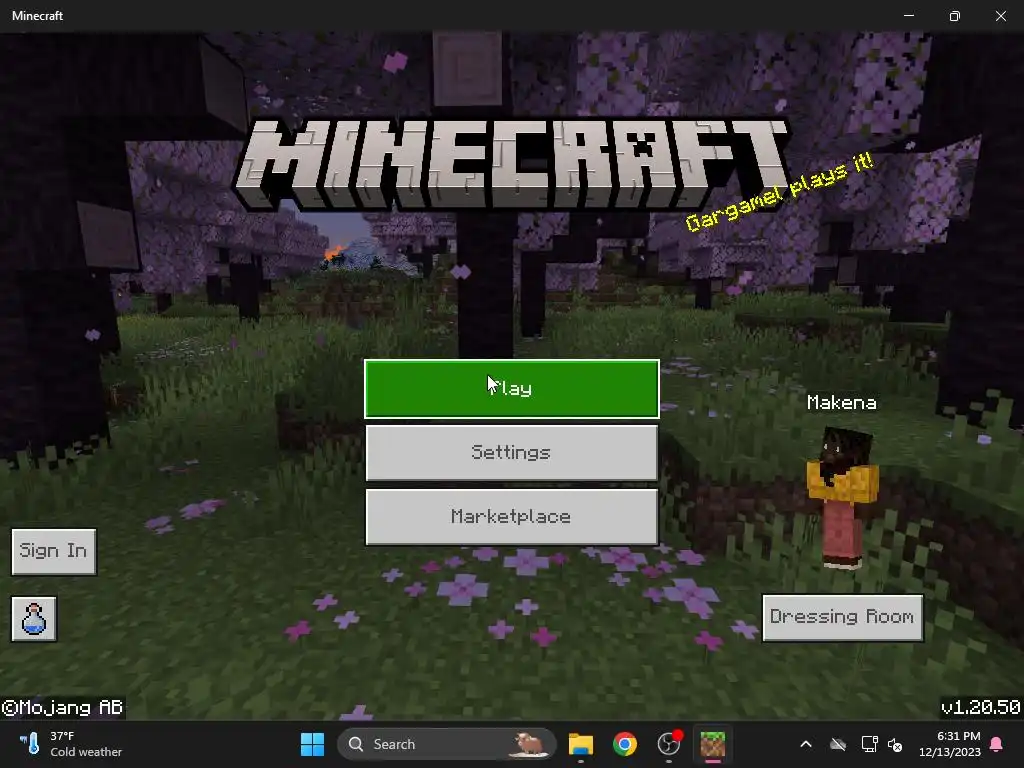Image resolution: width=1024 pixels, height=768 pixels.
Task: Show hidden system tray icons chevron
Action: (x=806, y=744)
